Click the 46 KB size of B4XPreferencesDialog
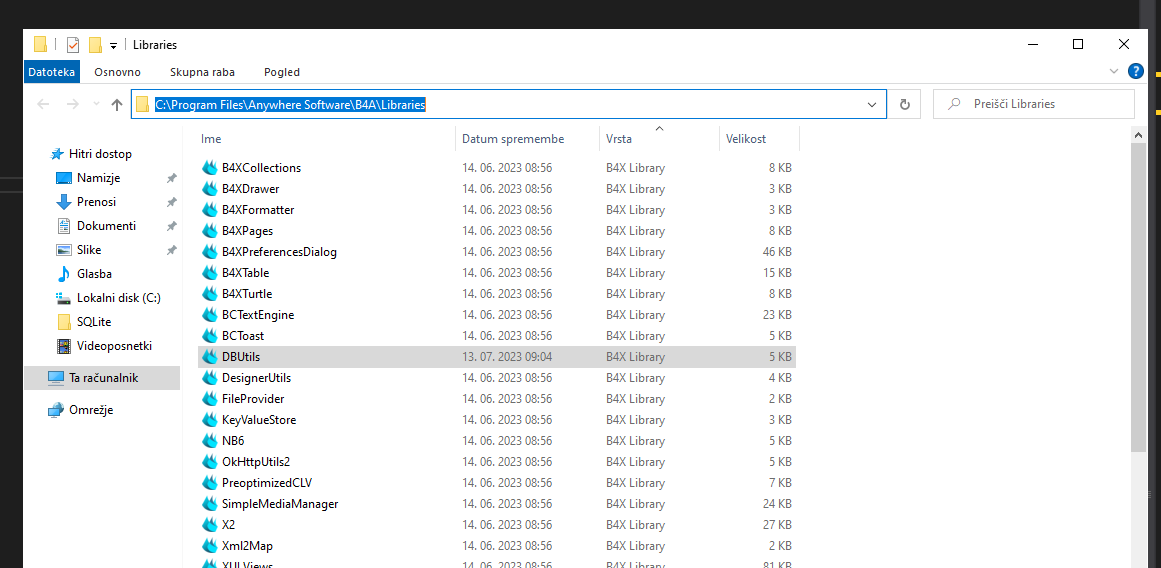 tap(777, 252)
